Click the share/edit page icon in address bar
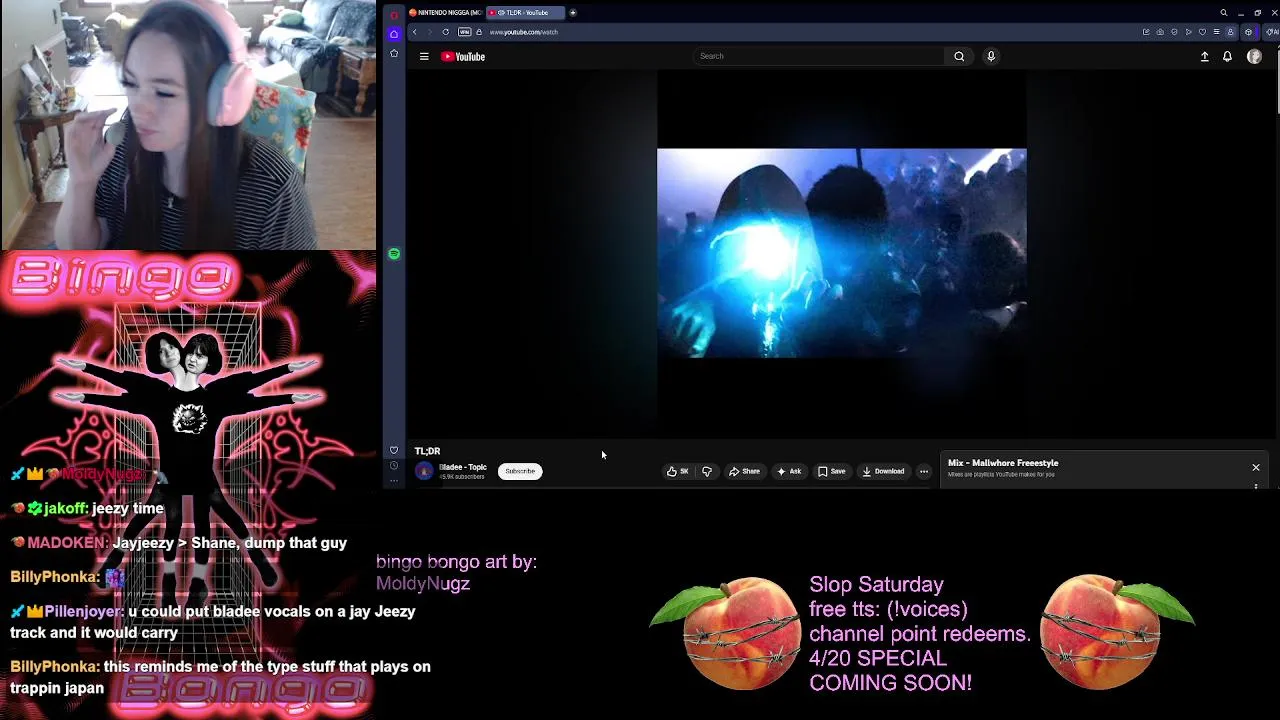Viewport: 1280px width, 720px height. pyautogui.click(x=1146, y=32)
